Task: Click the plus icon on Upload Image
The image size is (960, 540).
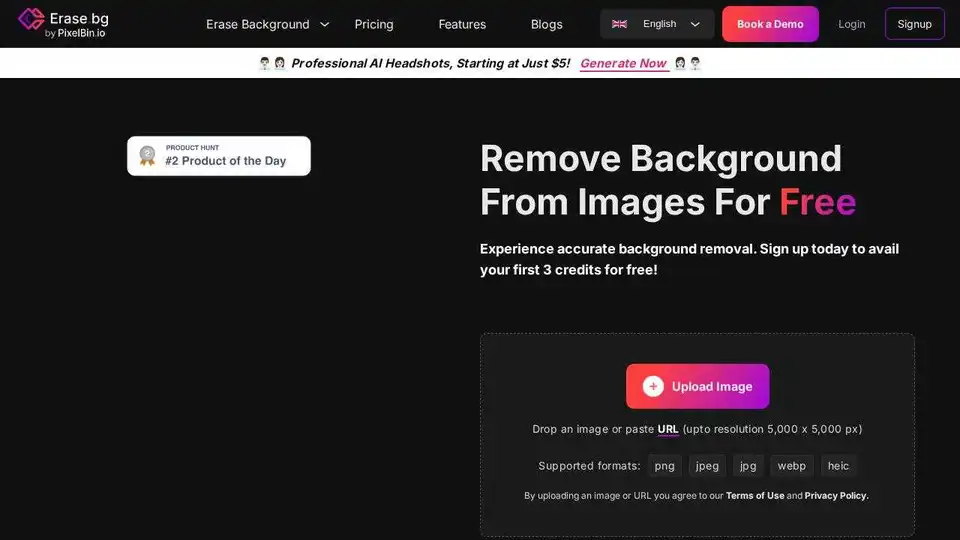Action: coord(653,386)
